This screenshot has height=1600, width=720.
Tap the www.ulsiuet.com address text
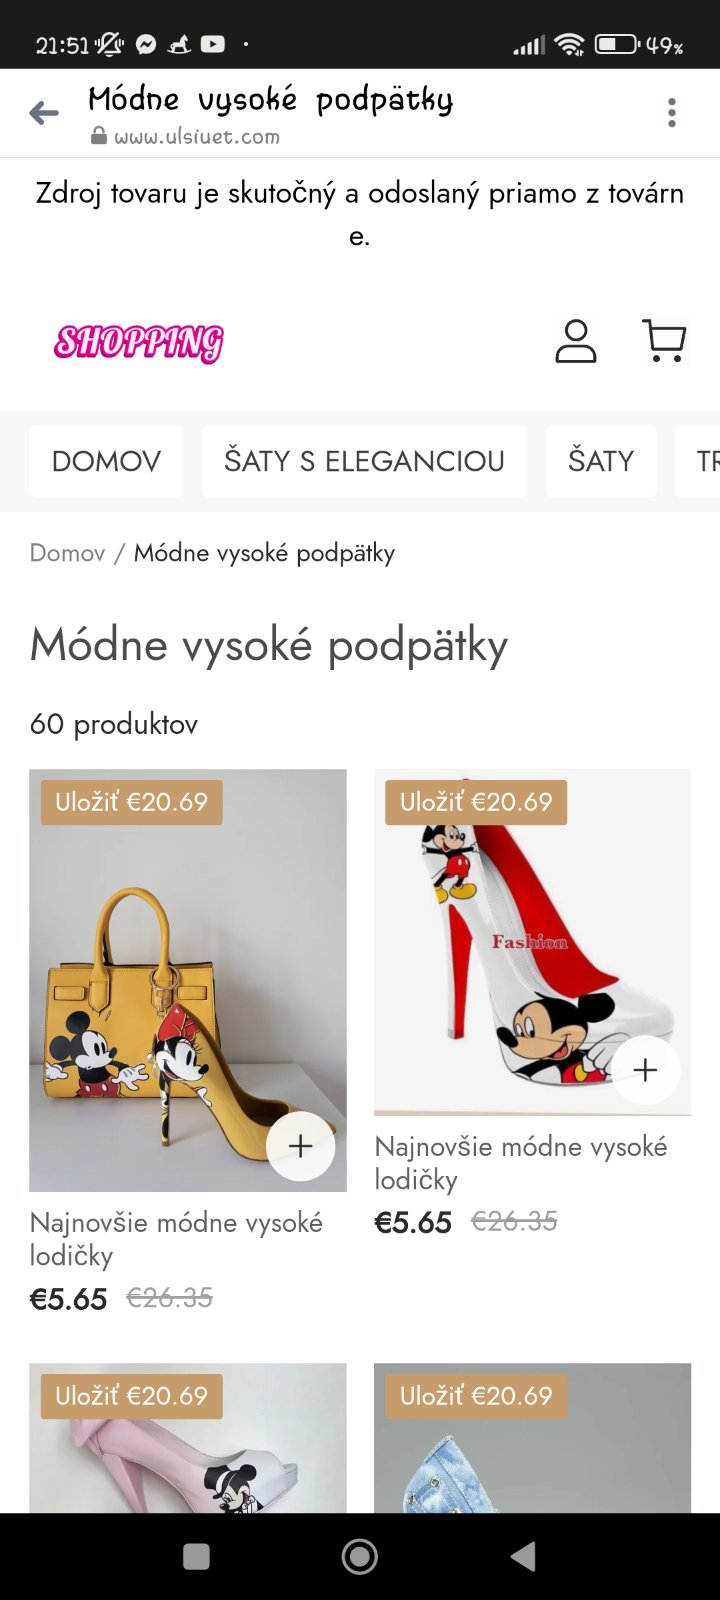pos(196,137)
